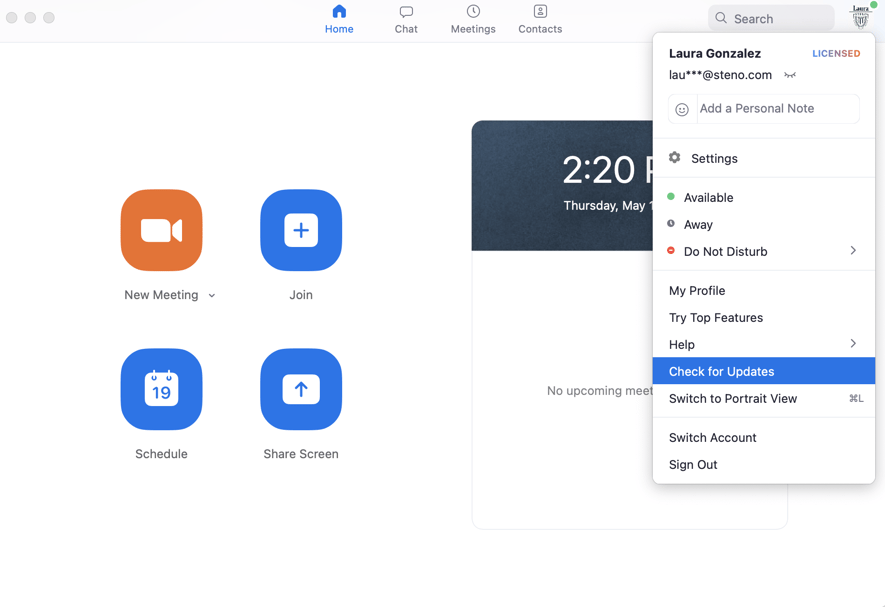Open the Contacts section
This screenshot has height=607, width=885.
pos(539,18)
